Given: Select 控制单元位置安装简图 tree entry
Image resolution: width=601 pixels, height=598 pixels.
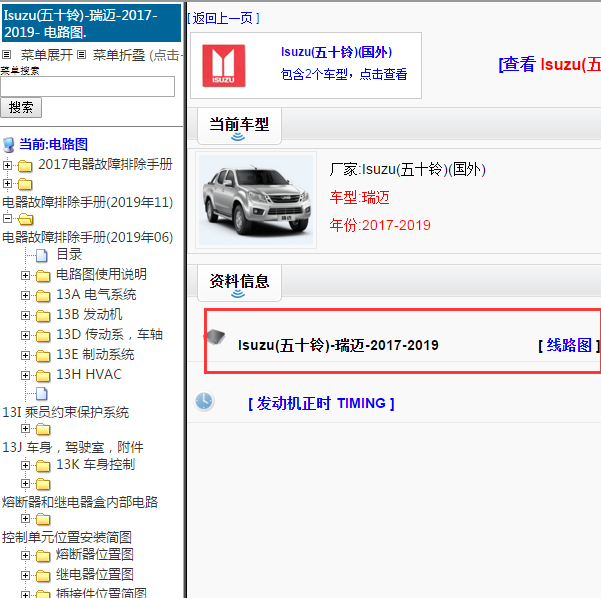Looking at the screenshot, I should (x=67, y=537).
